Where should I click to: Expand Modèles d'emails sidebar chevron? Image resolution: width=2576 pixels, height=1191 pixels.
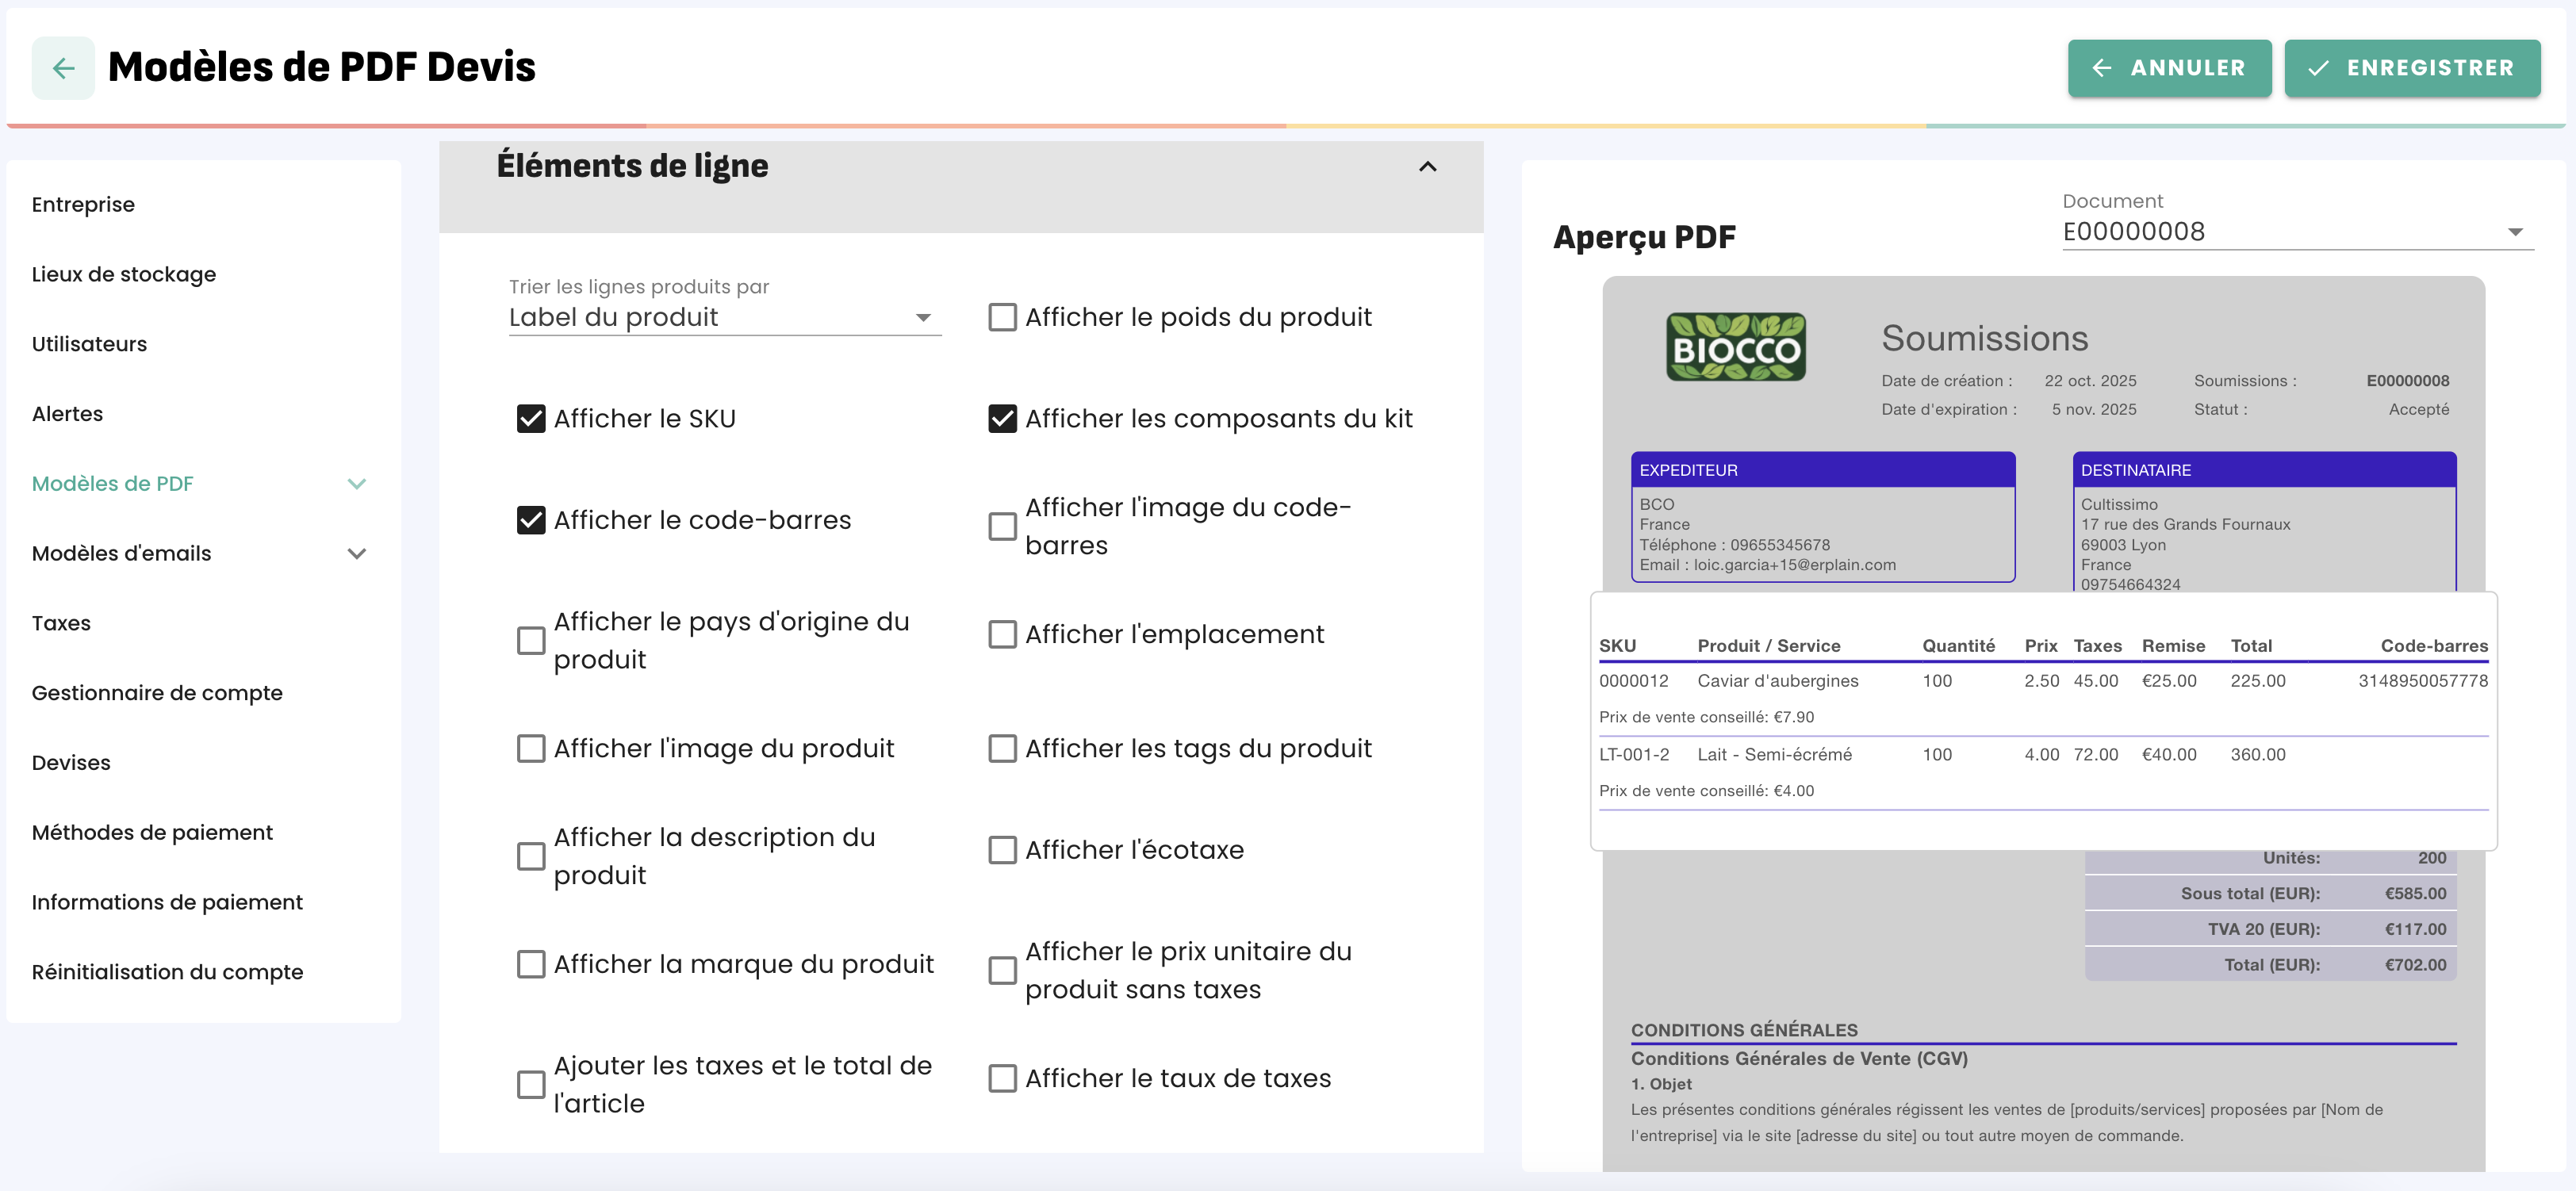pos(356,554)
